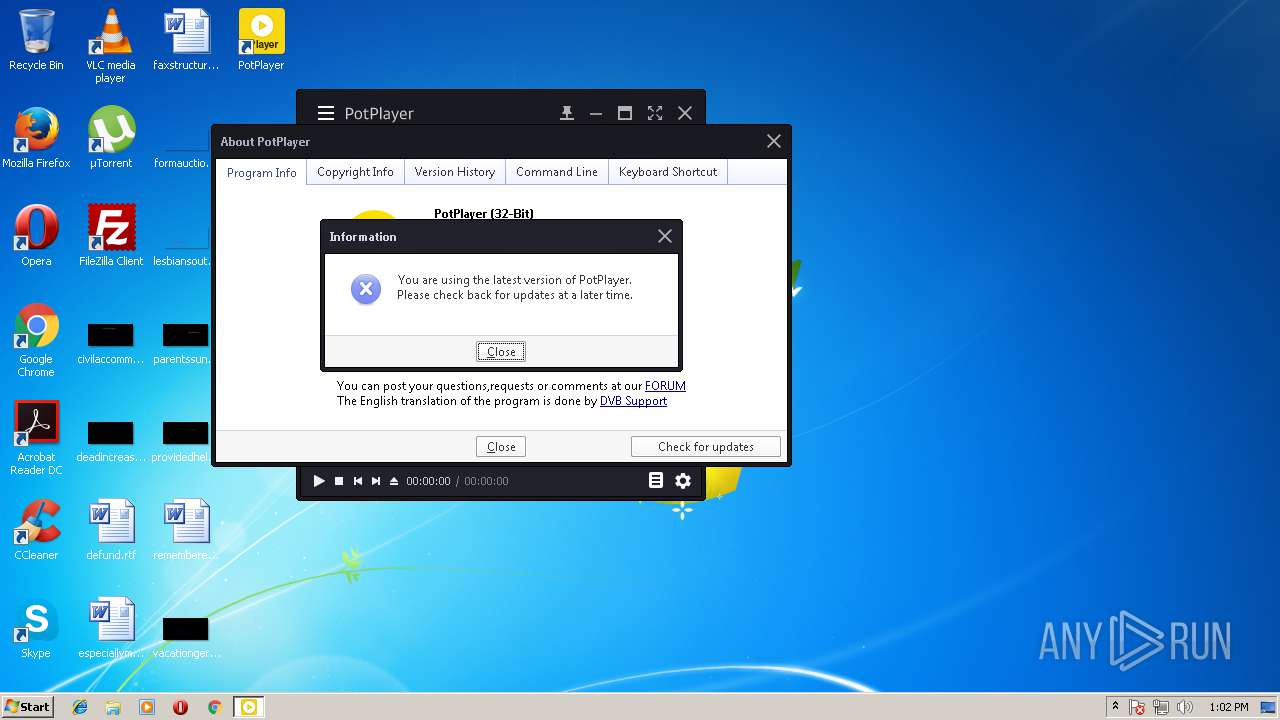Image resolution: width=1280 pixels, height=720 pixels.
Task: Select the faxstructur document icon
Action: coord(186,40)
